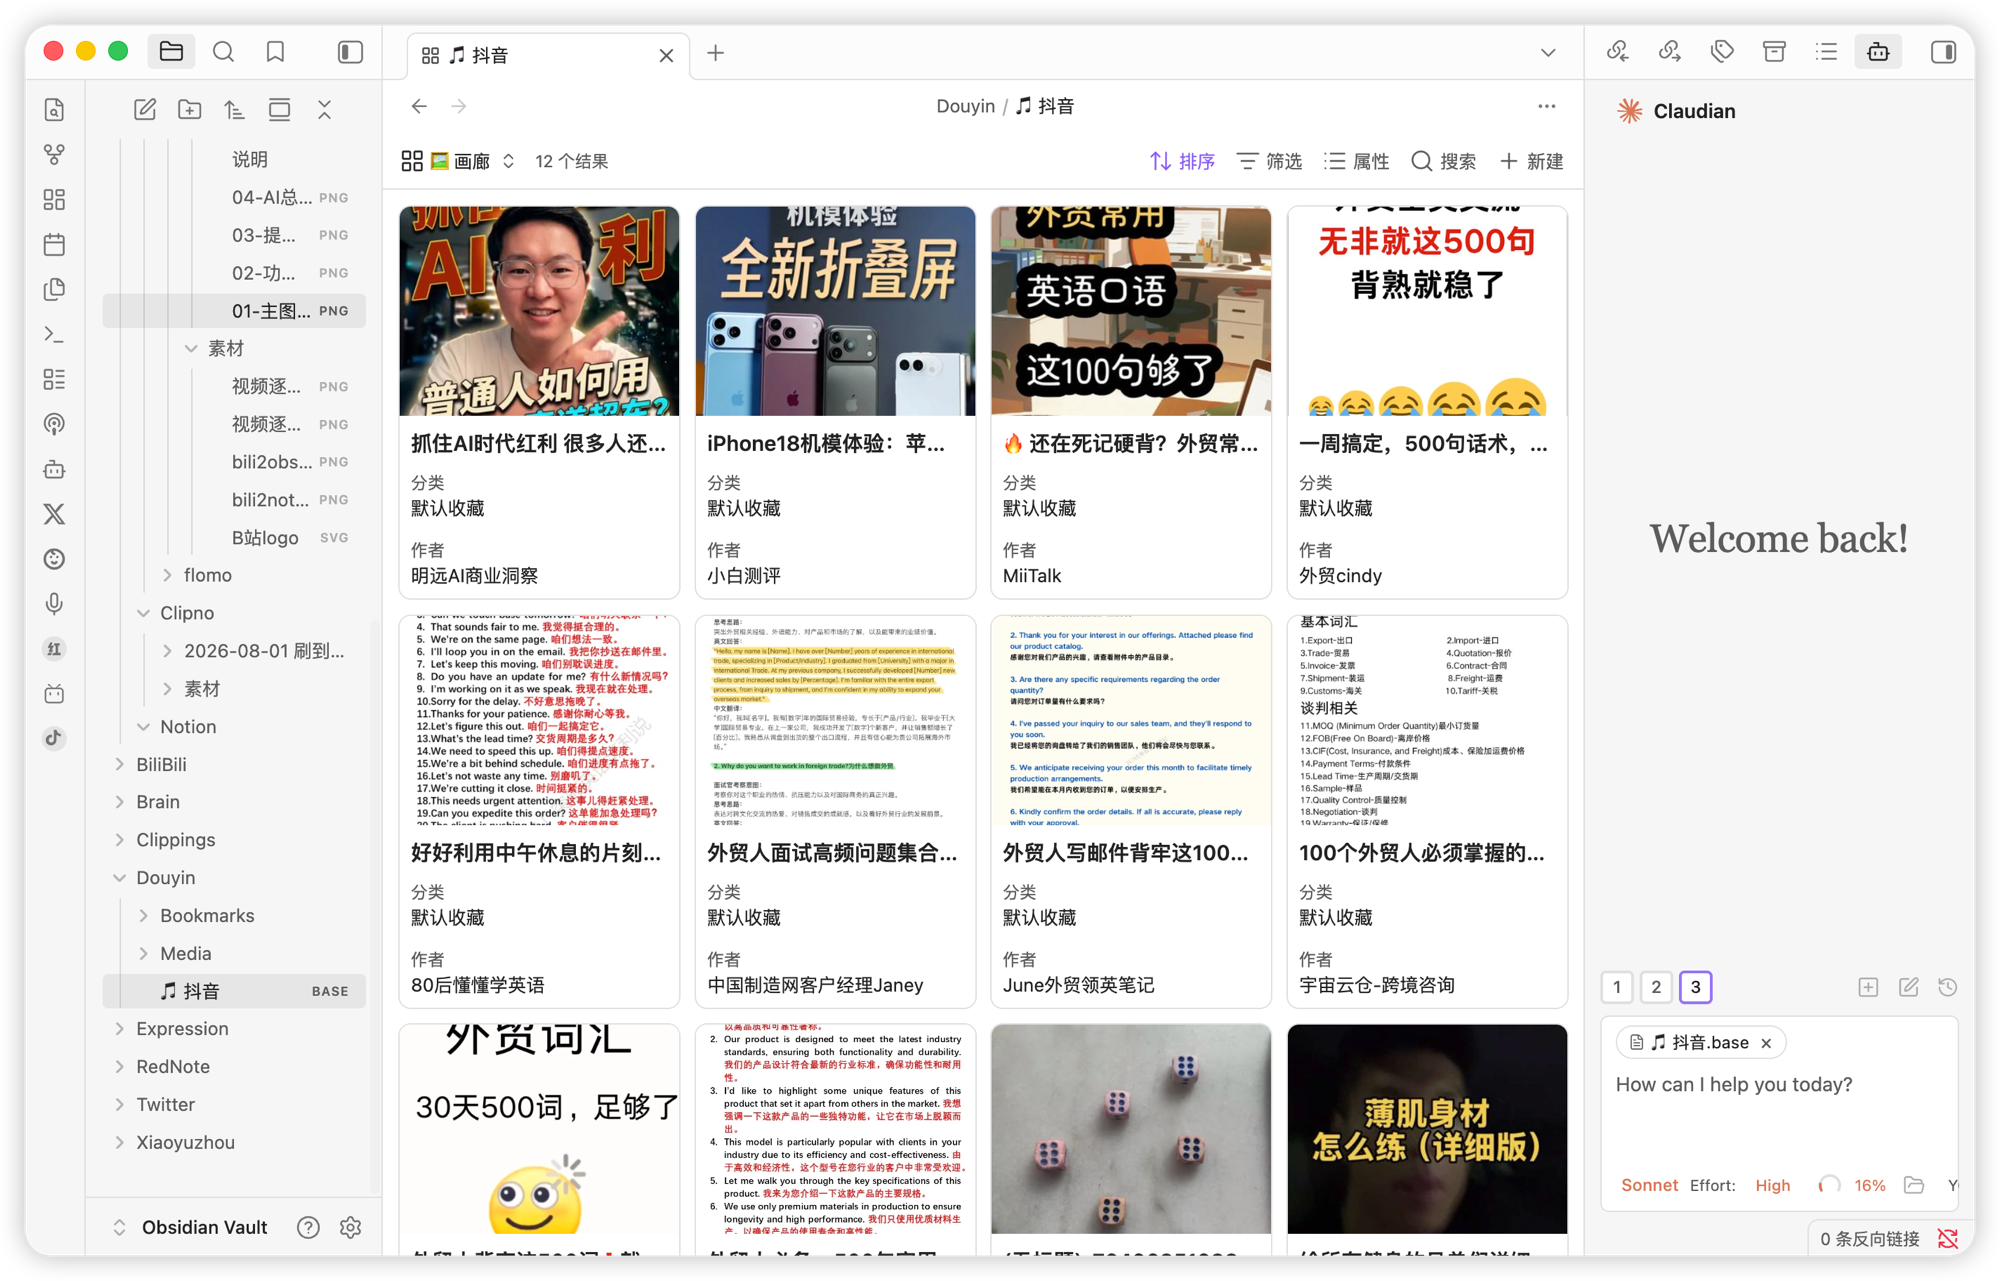Open the daily note calendar icon
This screenshot has width=2000, height=1281.
[55, 245]
